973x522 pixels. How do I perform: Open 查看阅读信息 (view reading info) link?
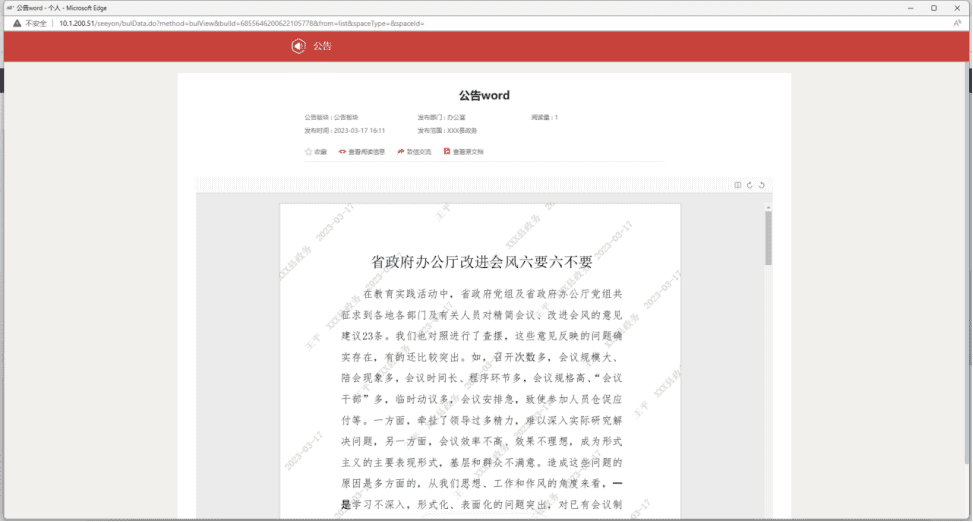click(x=362, y=151)
